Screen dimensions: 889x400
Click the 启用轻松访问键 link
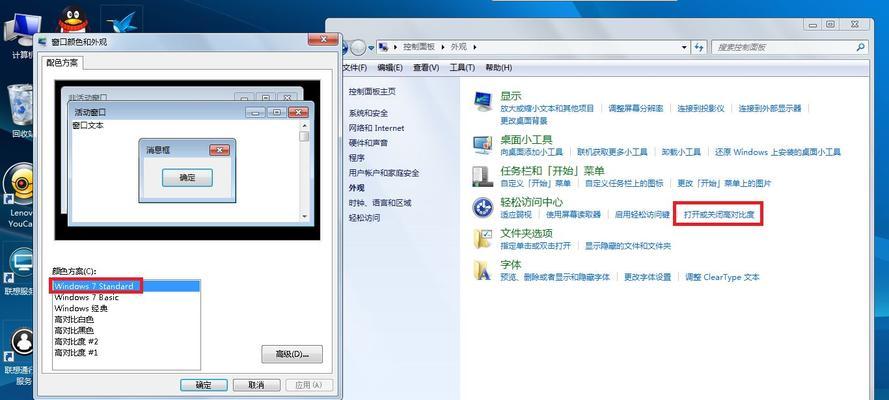click(x=642, y=215)
